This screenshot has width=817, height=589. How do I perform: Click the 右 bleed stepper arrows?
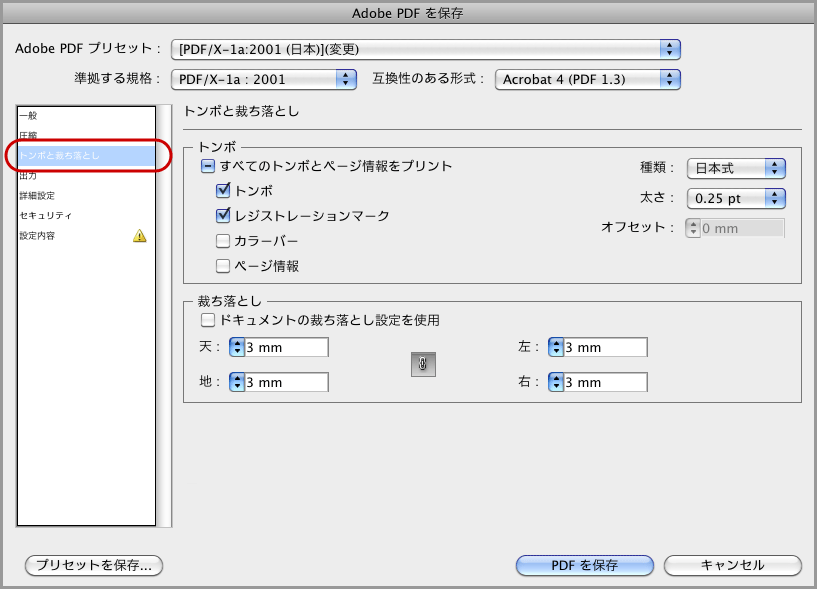[x=556, y=382]
